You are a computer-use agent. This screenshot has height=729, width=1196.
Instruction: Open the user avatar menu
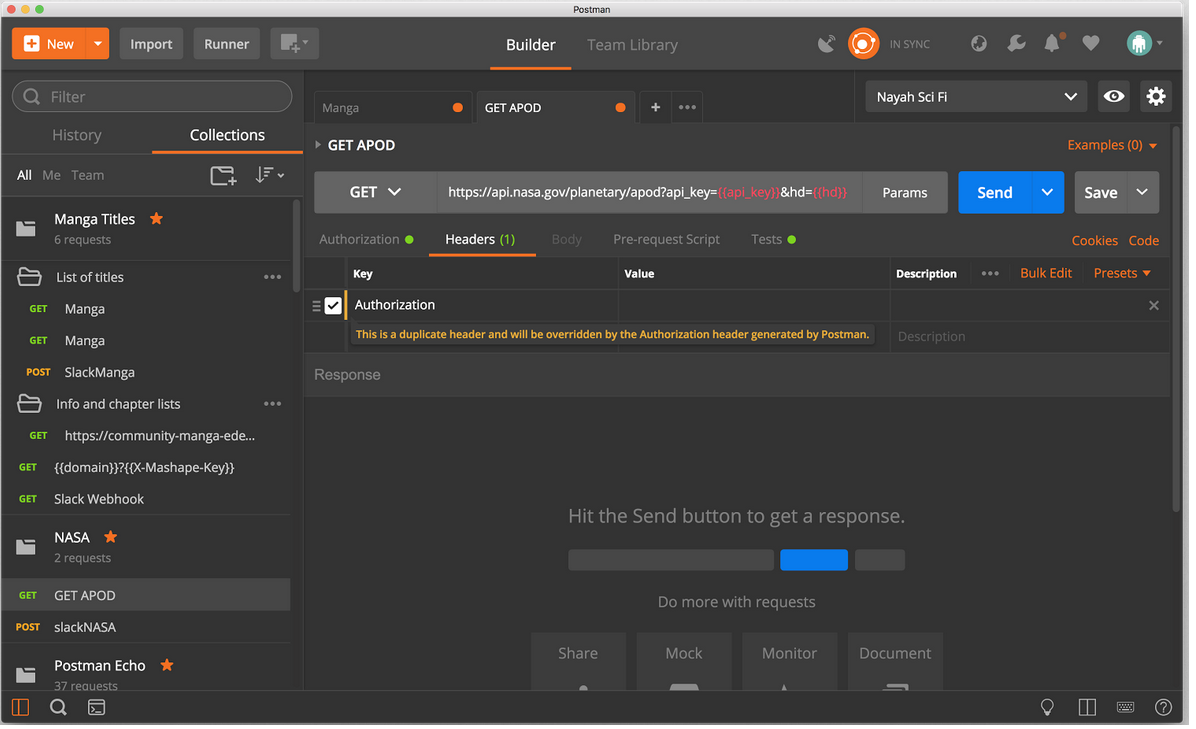click(1144, 43)
